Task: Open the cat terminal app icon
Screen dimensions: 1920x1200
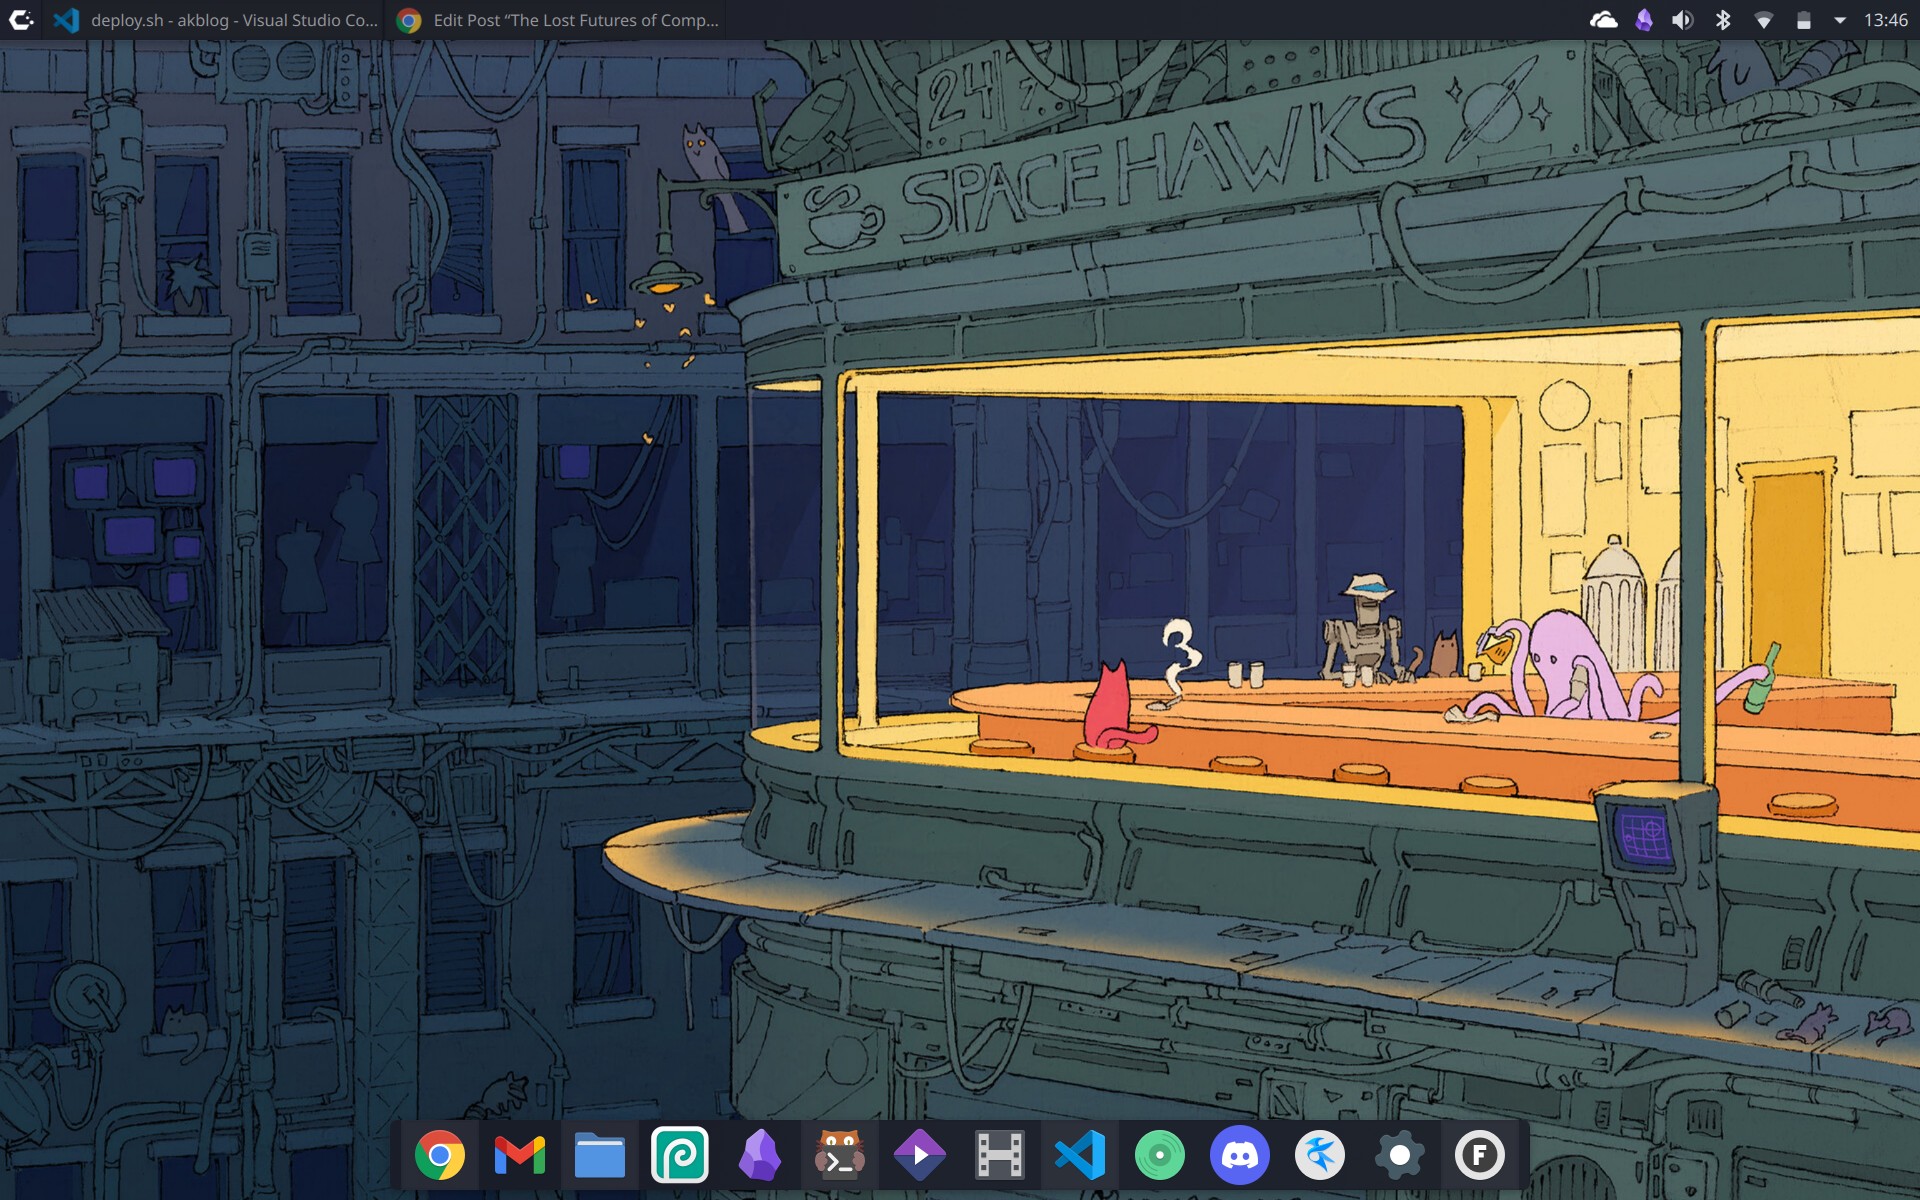Action: pos(839,1156)
